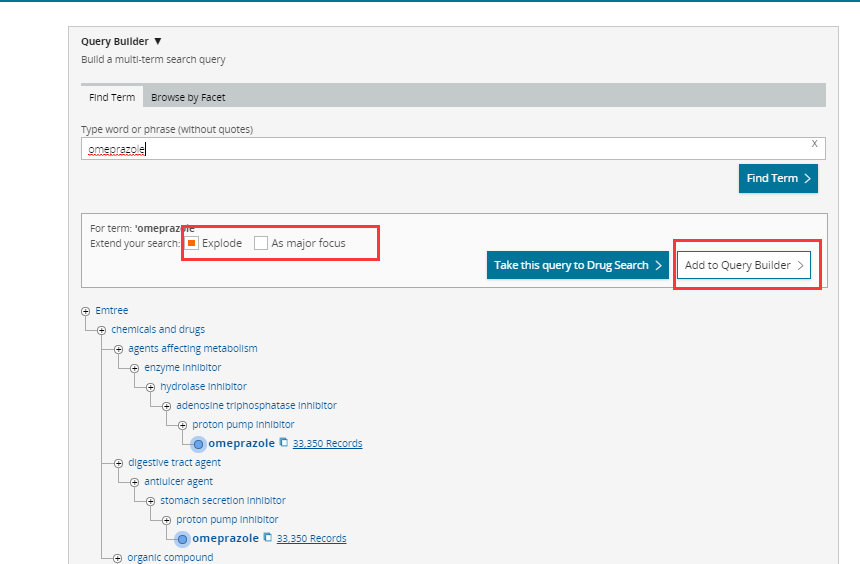
Task: Click the blue dot beside first omeprazole
Action: pos(198,444)
